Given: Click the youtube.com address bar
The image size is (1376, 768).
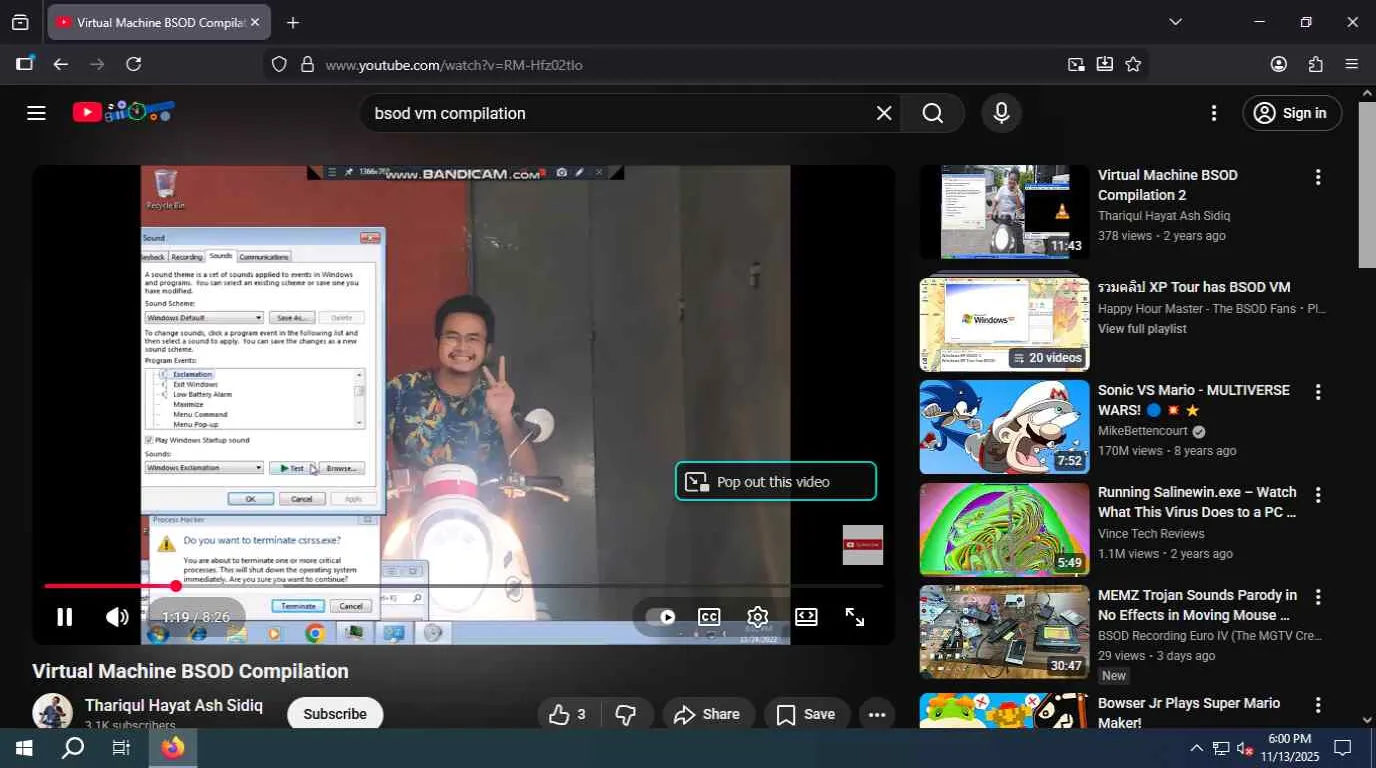Looking at the screenshot, I should pos(690,64).
